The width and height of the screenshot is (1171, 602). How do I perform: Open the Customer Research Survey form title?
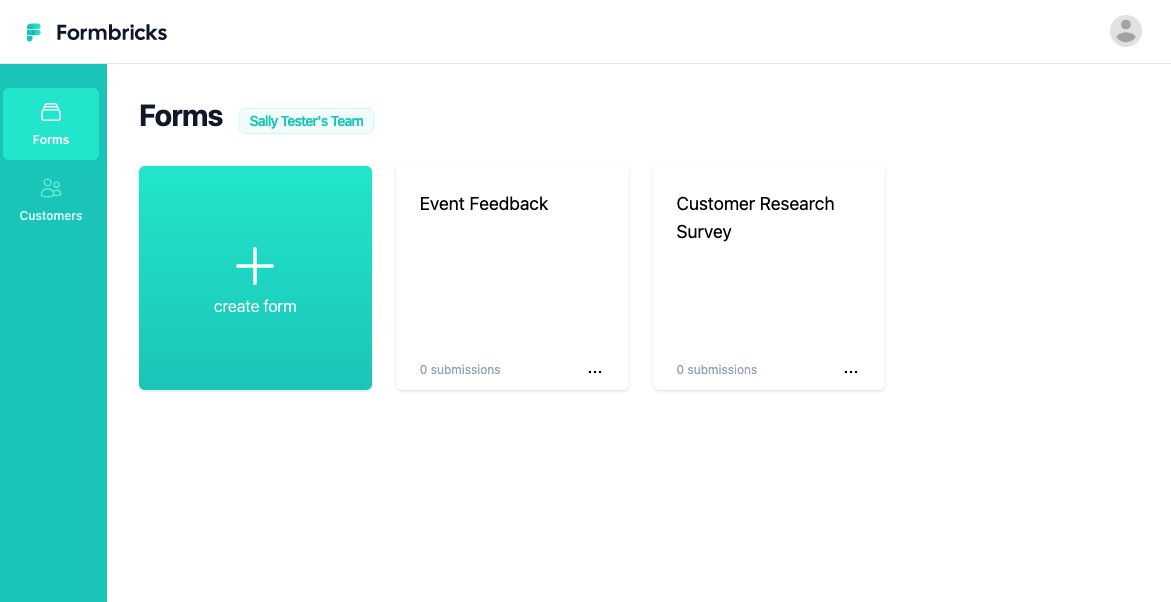coord(755,217)
